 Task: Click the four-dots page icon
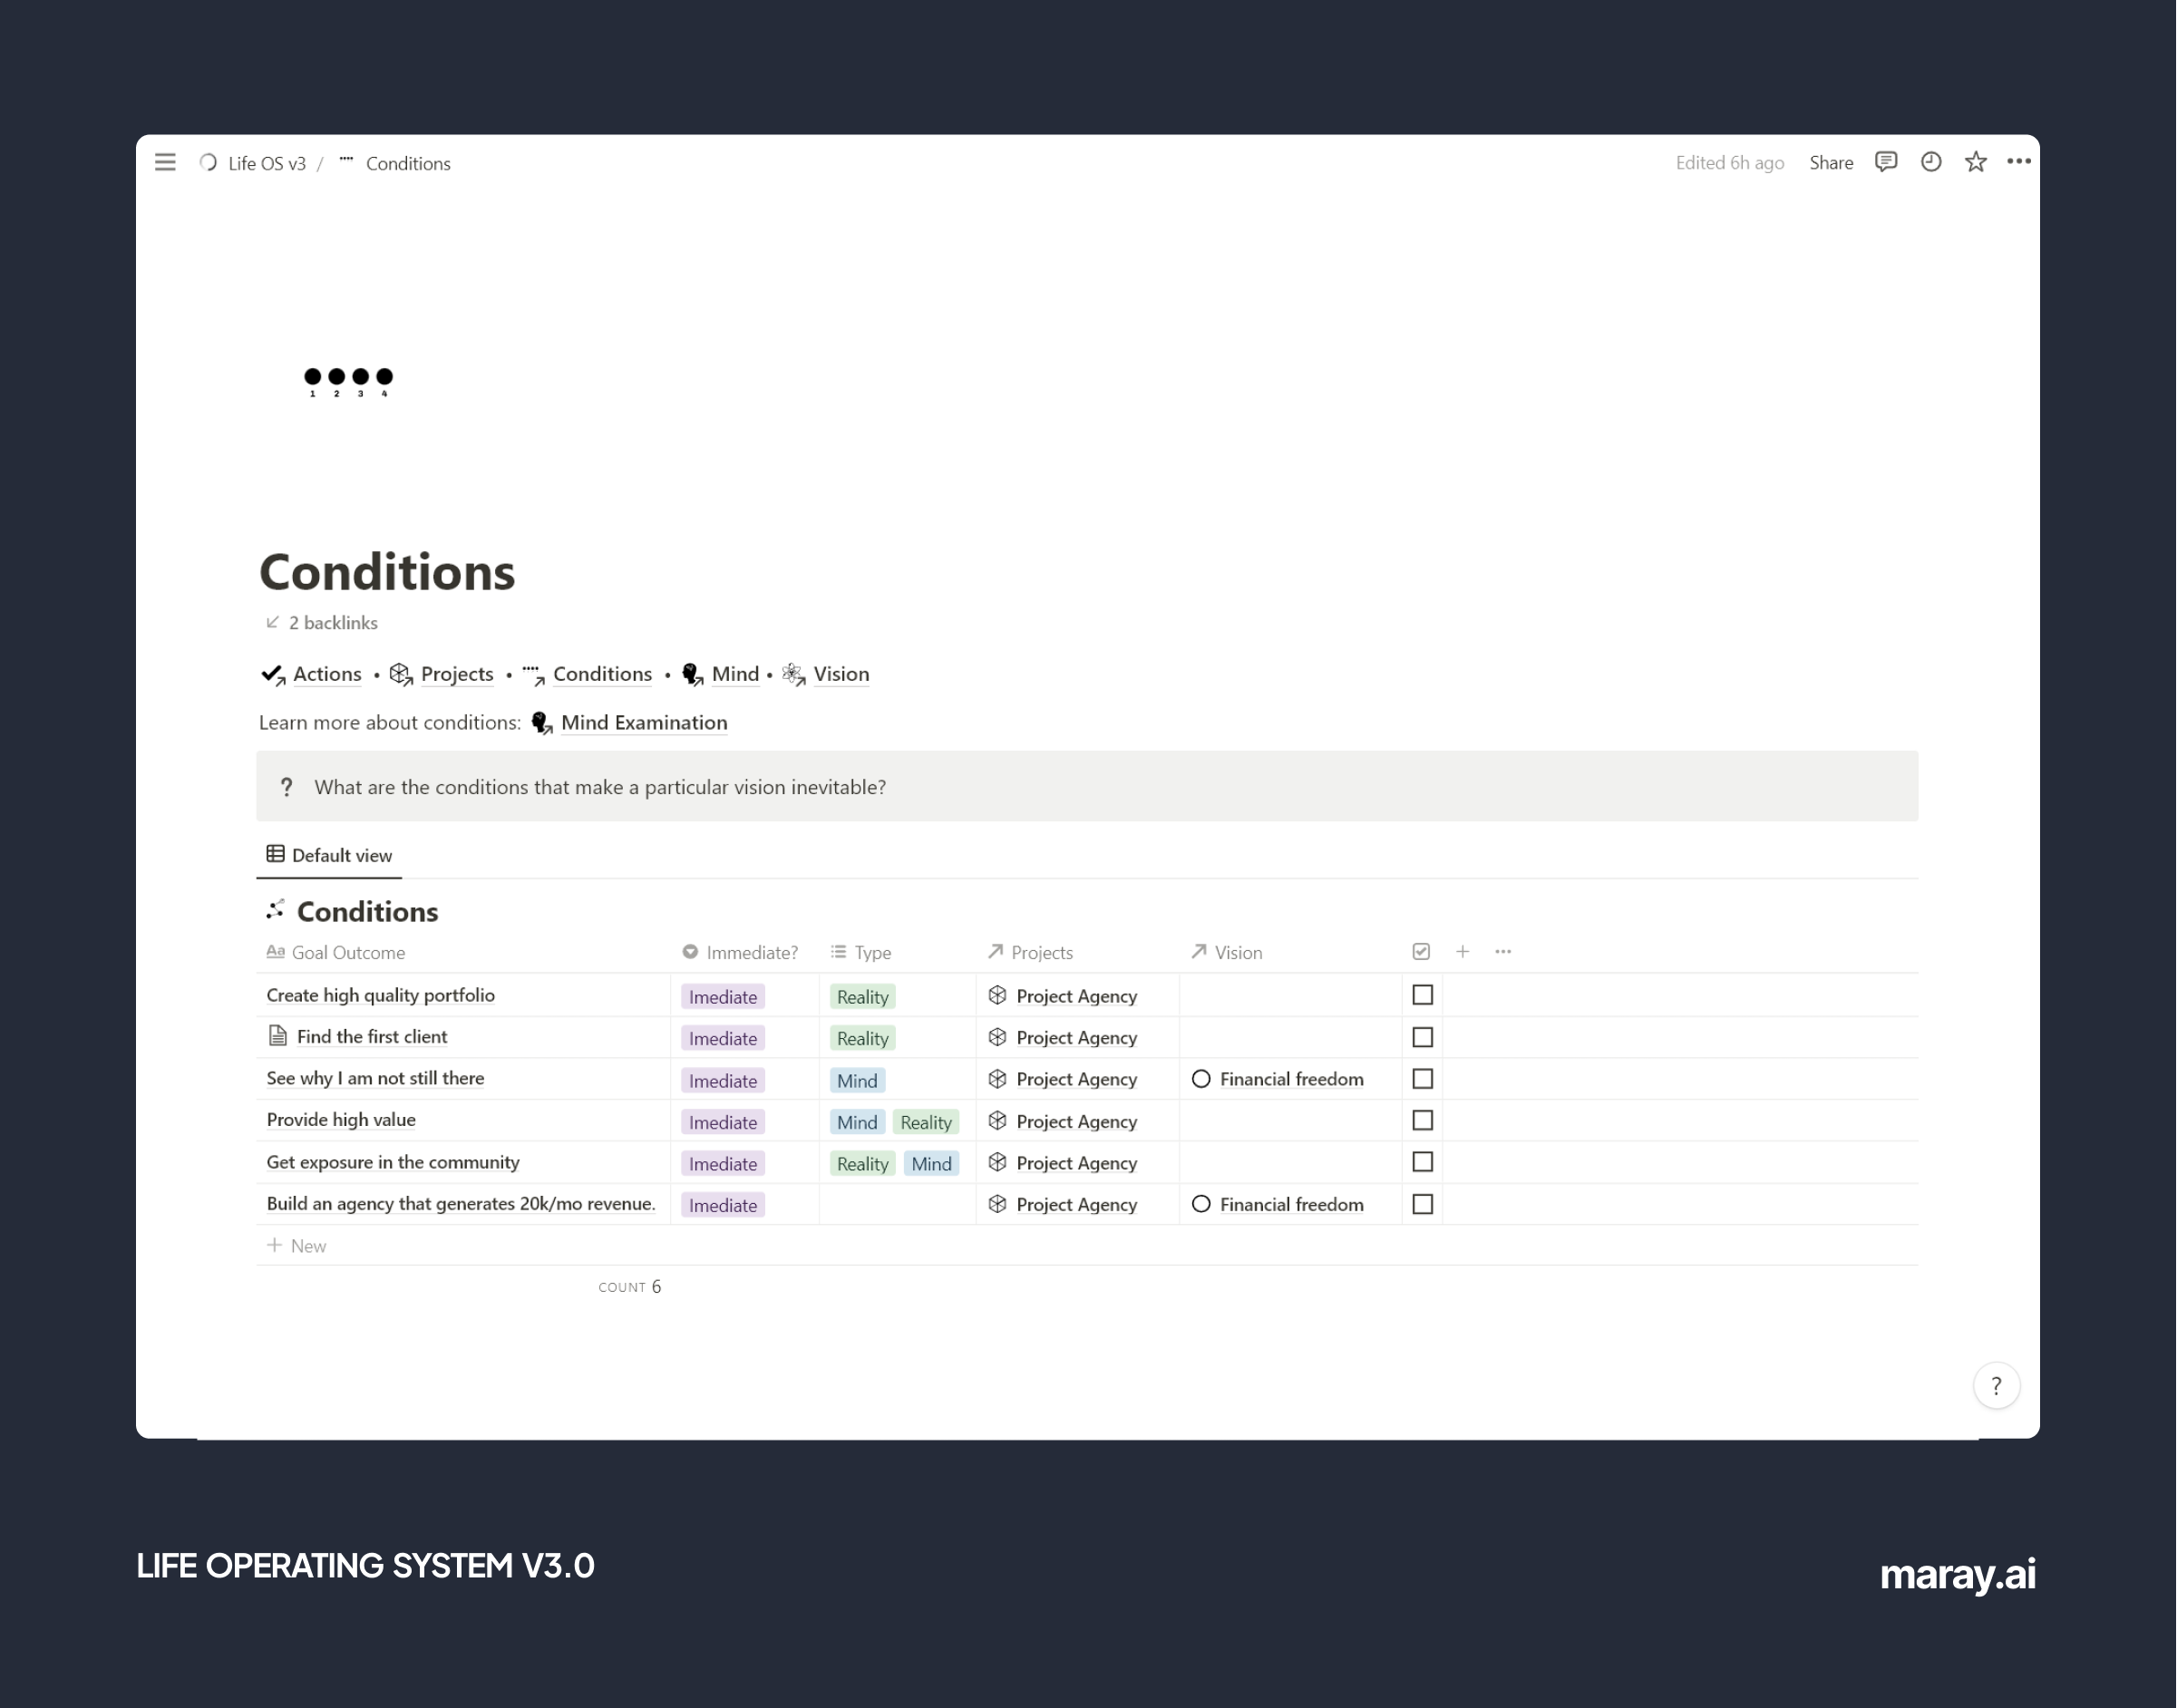[348, 381]
